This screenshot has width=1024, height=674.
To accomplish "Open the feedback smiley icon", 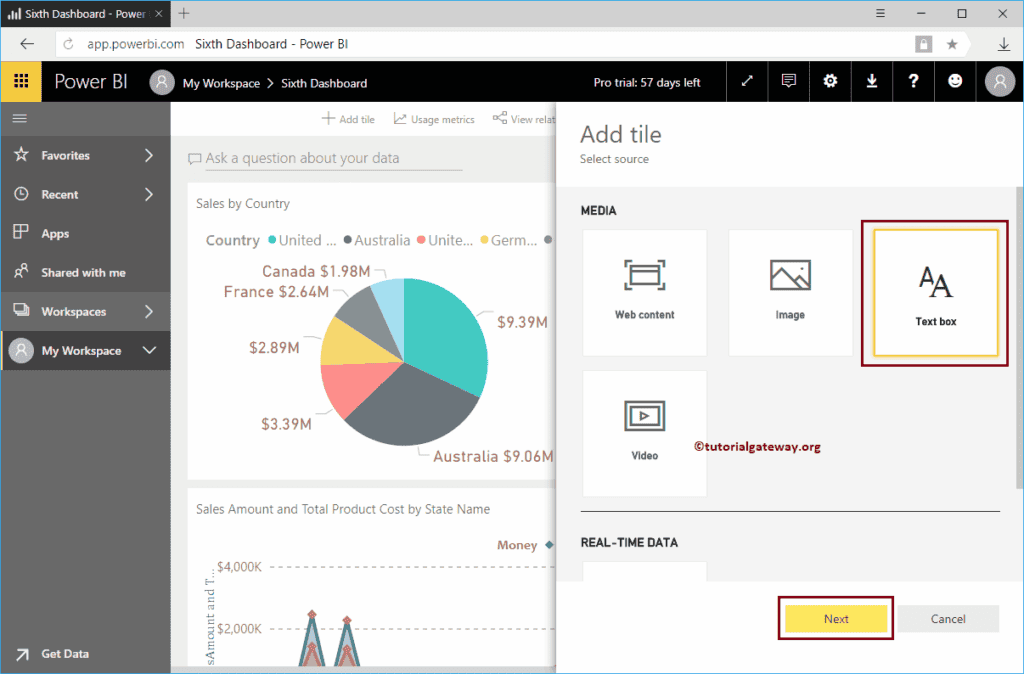I will pos(955,81).
